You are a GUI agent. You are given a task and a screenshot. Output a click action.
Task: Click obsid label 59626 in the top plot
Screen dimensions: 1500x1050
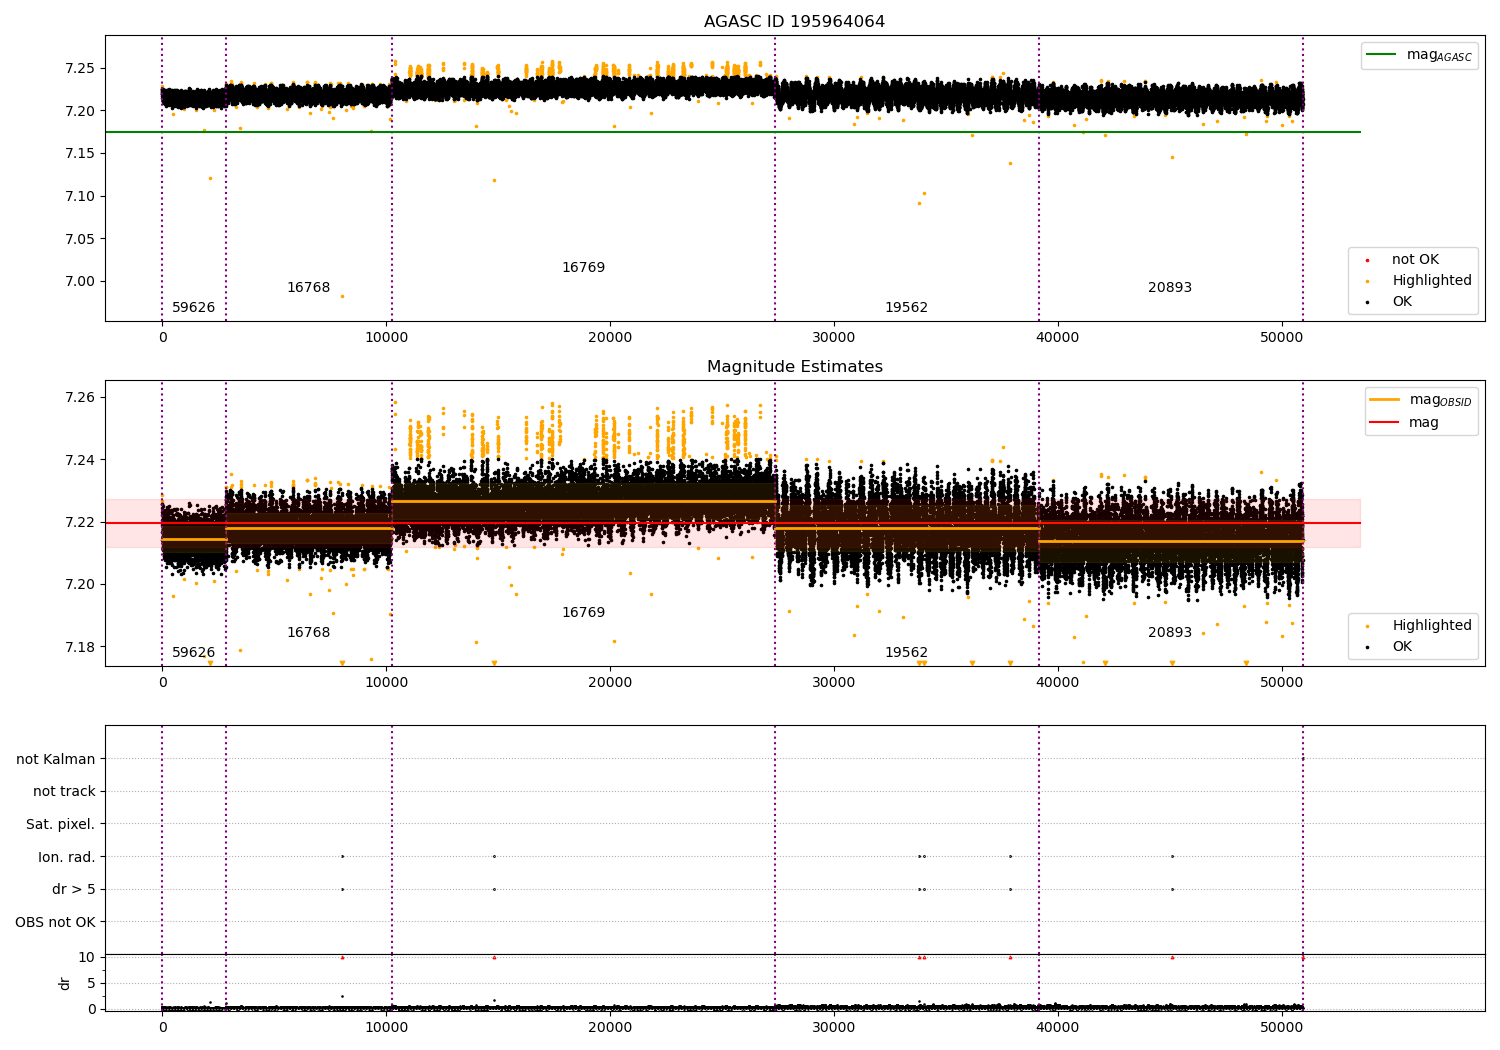[193, 308]
